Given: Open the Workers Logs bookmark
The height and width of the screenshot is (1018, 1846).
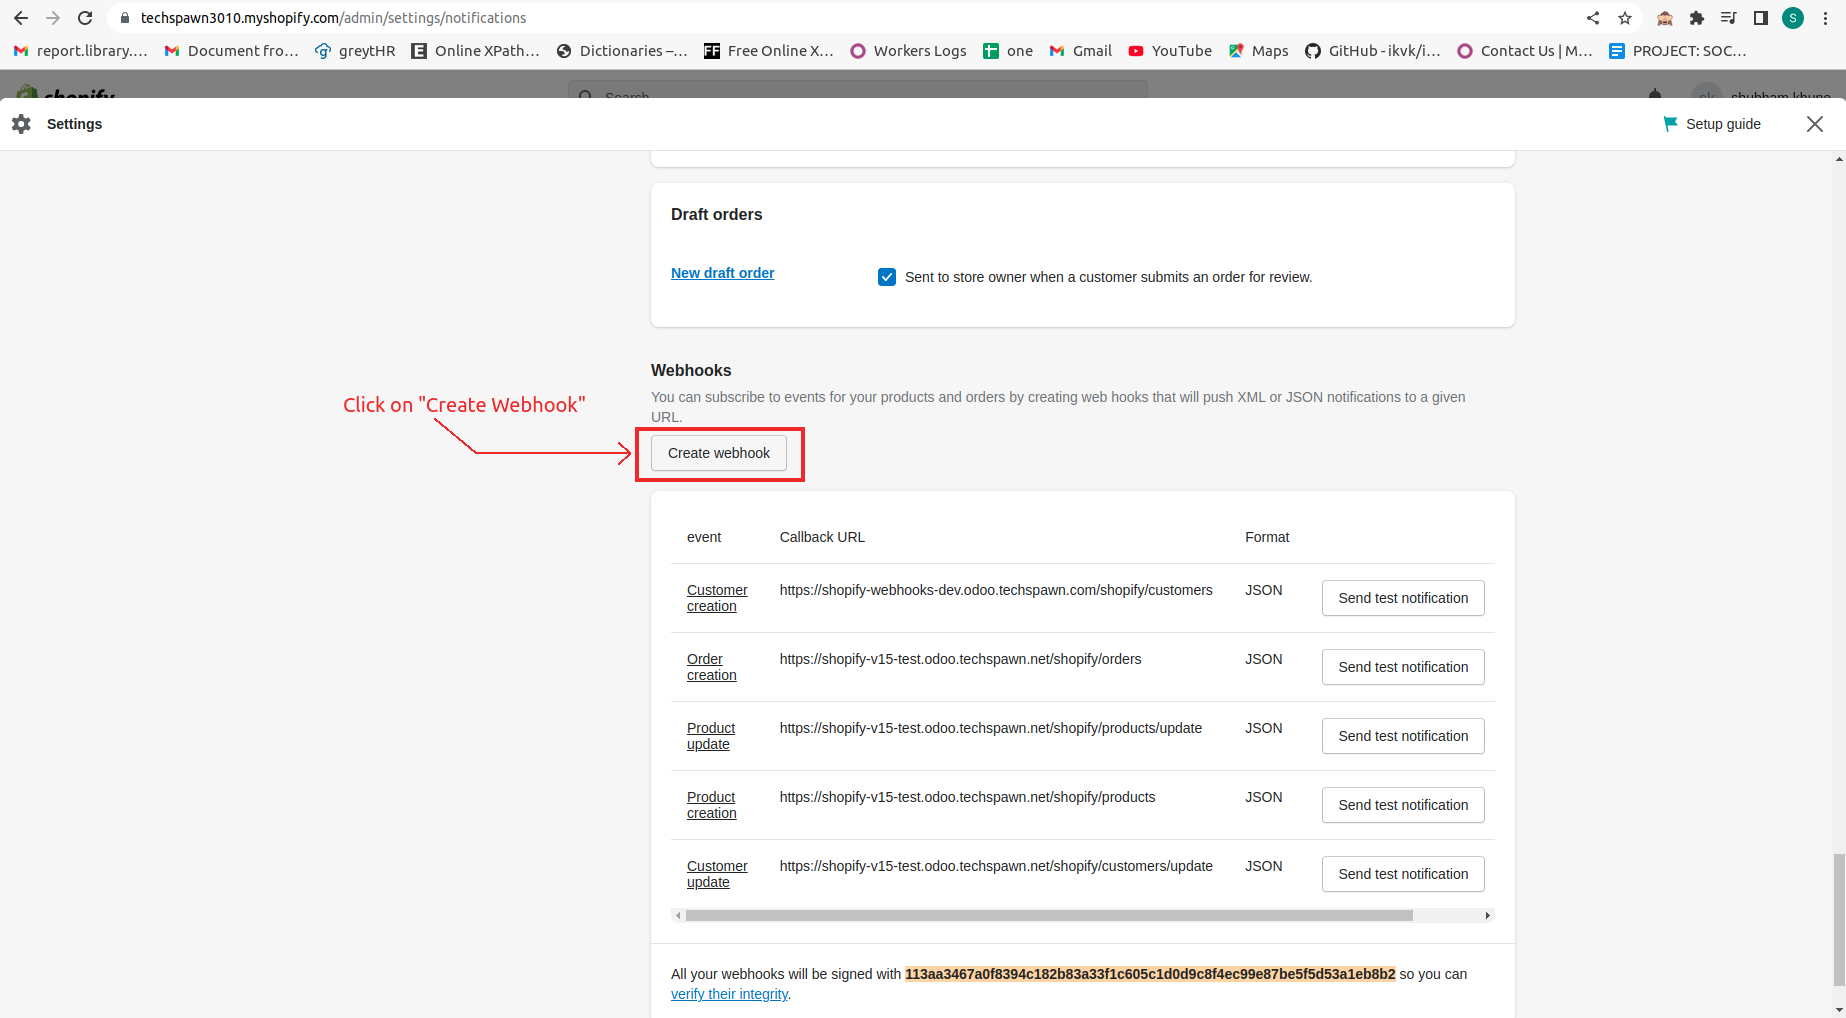Looking at the screenshot, I should coord(907,50).
